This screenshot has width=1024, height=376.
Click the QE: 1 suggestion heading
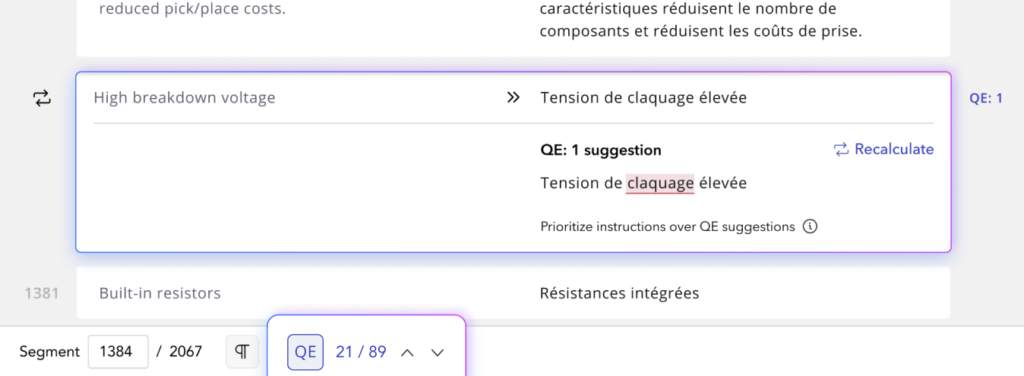(601, 151)
